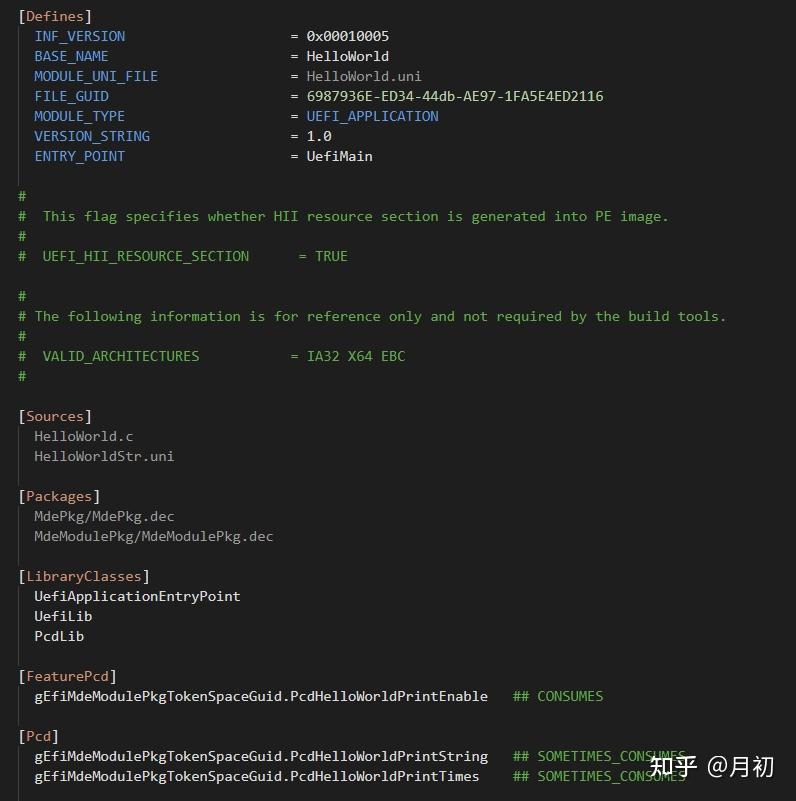This screenshot has height=801, width=796.
Task: Click the [Packages] section header
Action: coord(59,496)
